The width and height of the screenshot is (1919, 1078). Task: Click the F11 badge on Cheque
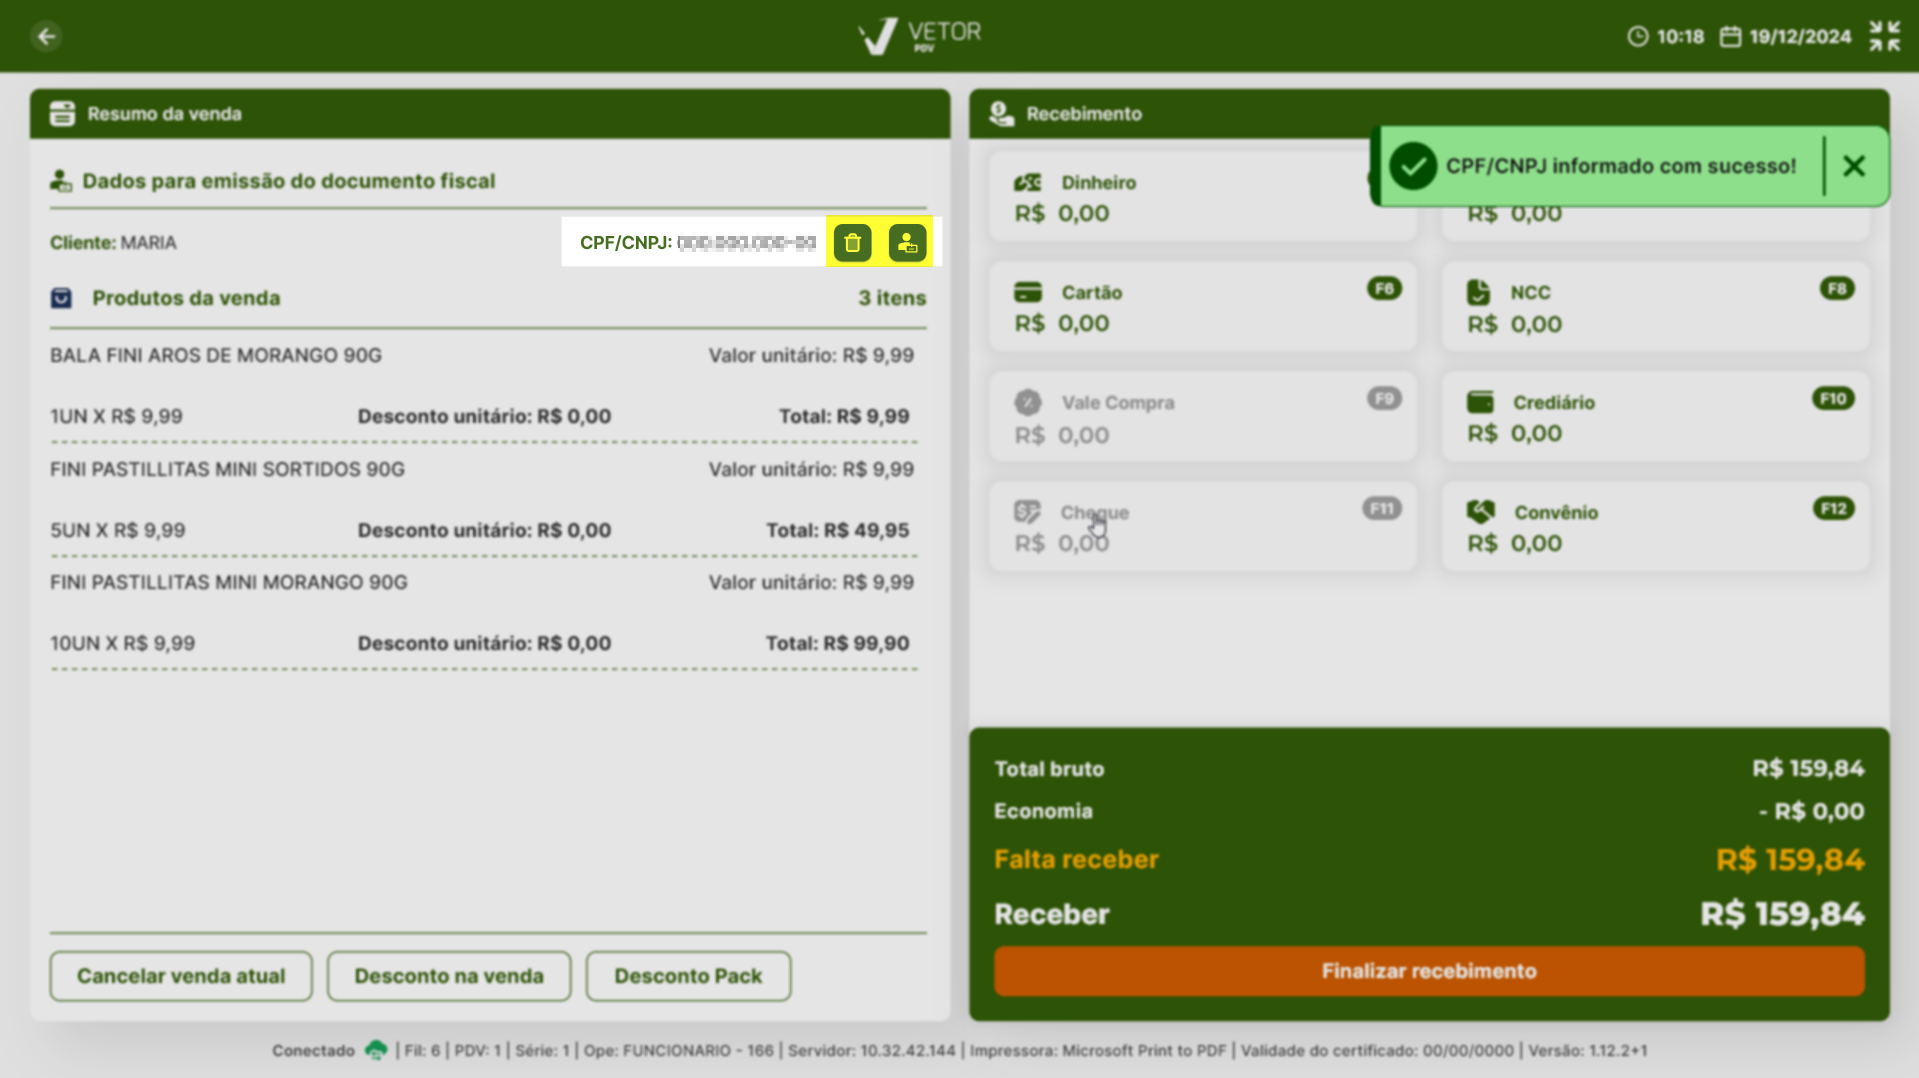[x=1381, y=509]
